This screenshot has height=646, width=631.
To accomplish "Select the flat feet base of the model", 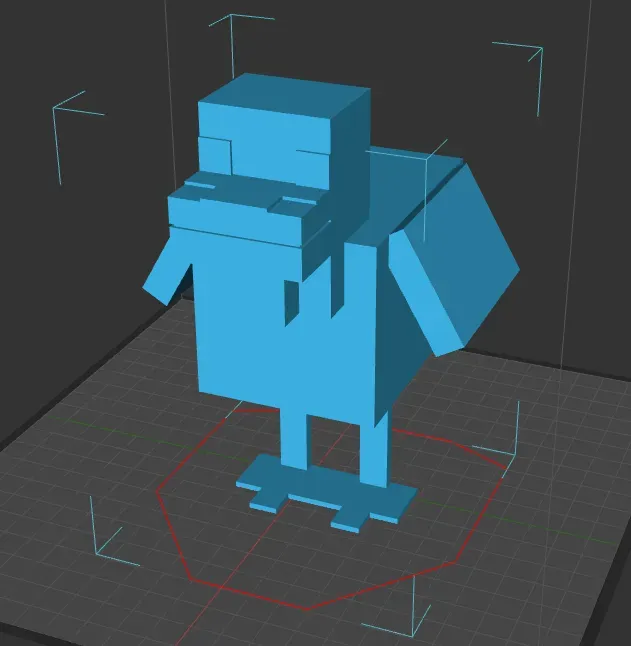I will click(327, 492).
